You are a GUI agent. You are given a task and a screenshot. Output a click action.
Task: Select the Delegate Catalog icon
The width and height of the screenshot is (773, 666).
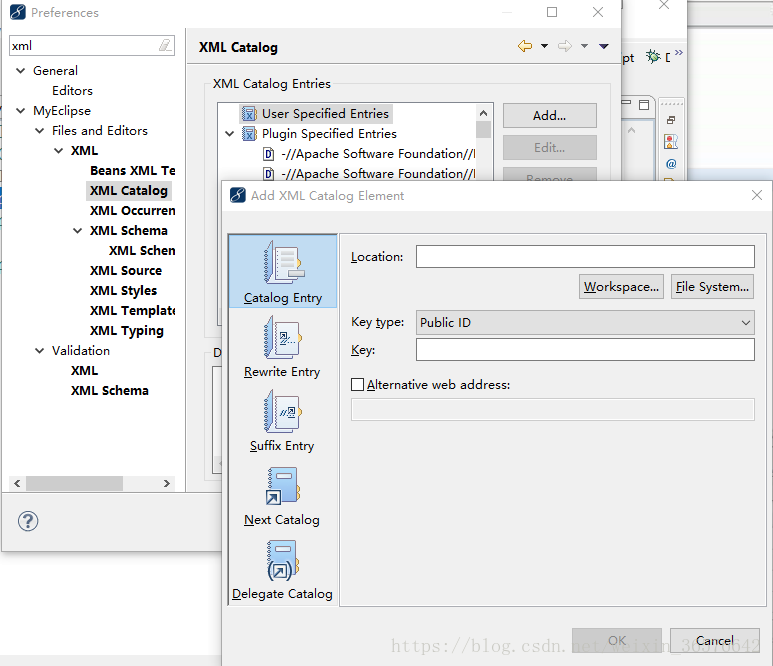click(282, 561)
